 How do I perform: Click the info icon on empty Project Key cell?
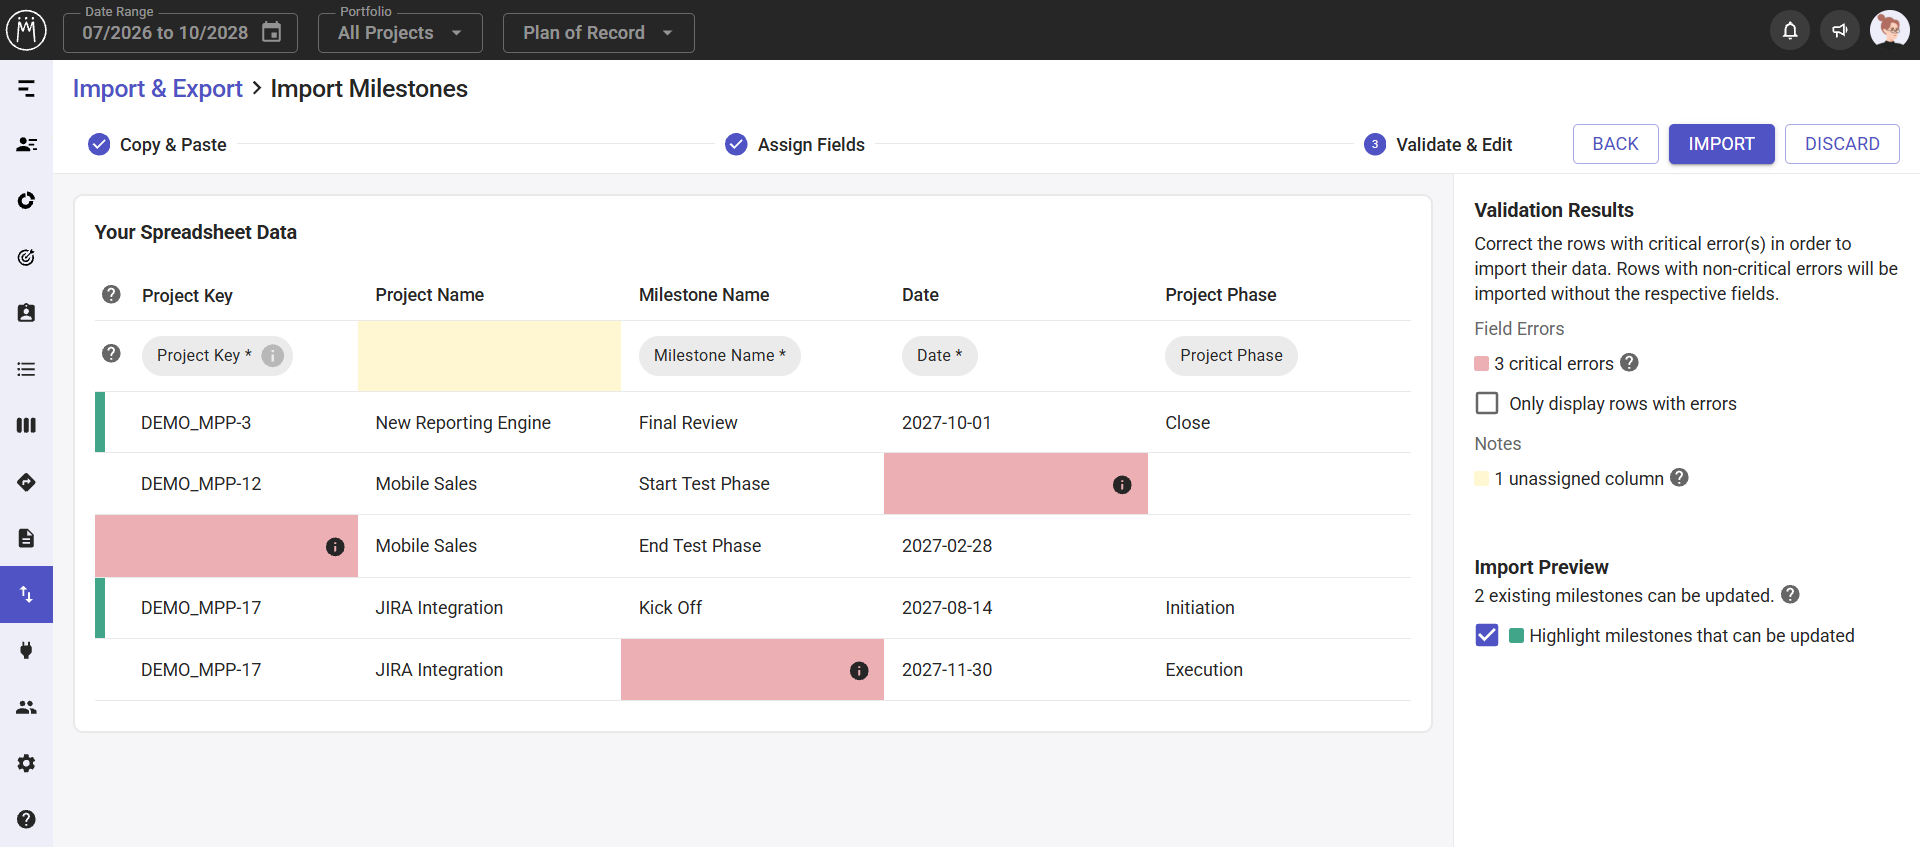[335, 547]
